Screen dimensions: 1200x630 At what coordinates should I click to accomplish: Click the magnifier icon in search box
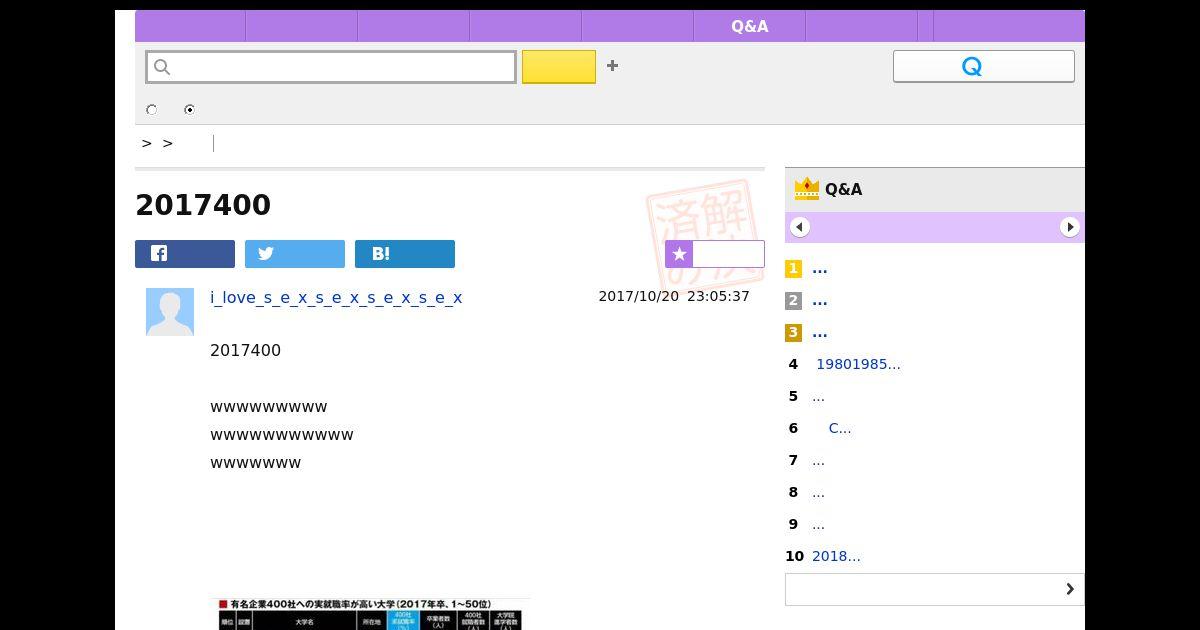pyautogui.click(x=162, y=67)
